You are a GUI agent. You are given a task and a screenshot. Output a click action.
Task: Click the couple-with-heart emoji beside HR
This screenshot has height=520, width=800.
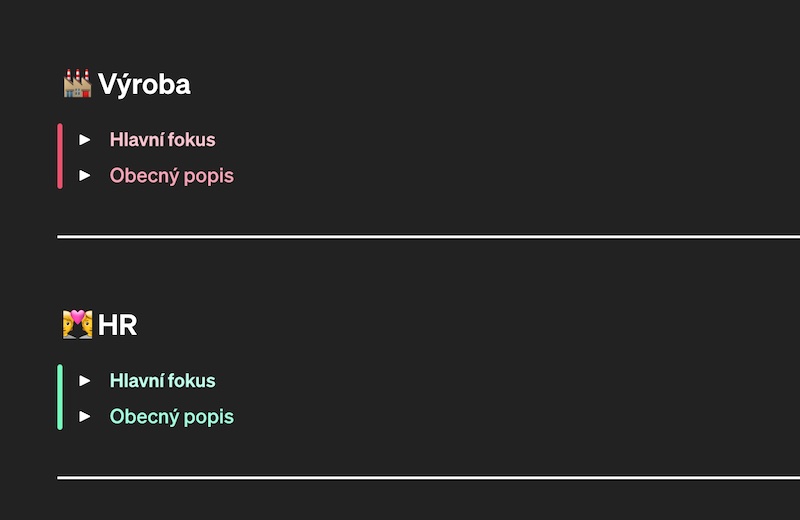point(78,324)
